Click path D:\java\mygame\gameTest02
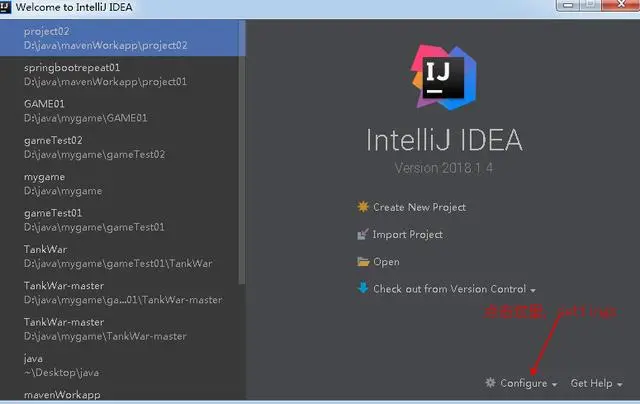This screenshot has width=640, height=404. [x=94, y=154]
